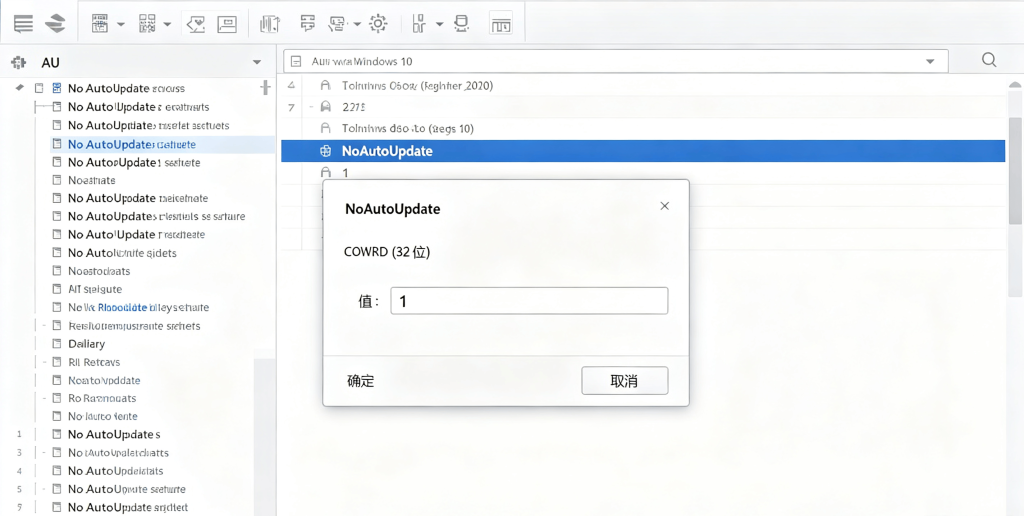
Task: Click the boxed column-view toolbar icon
Action: click(x=501, y=24)
